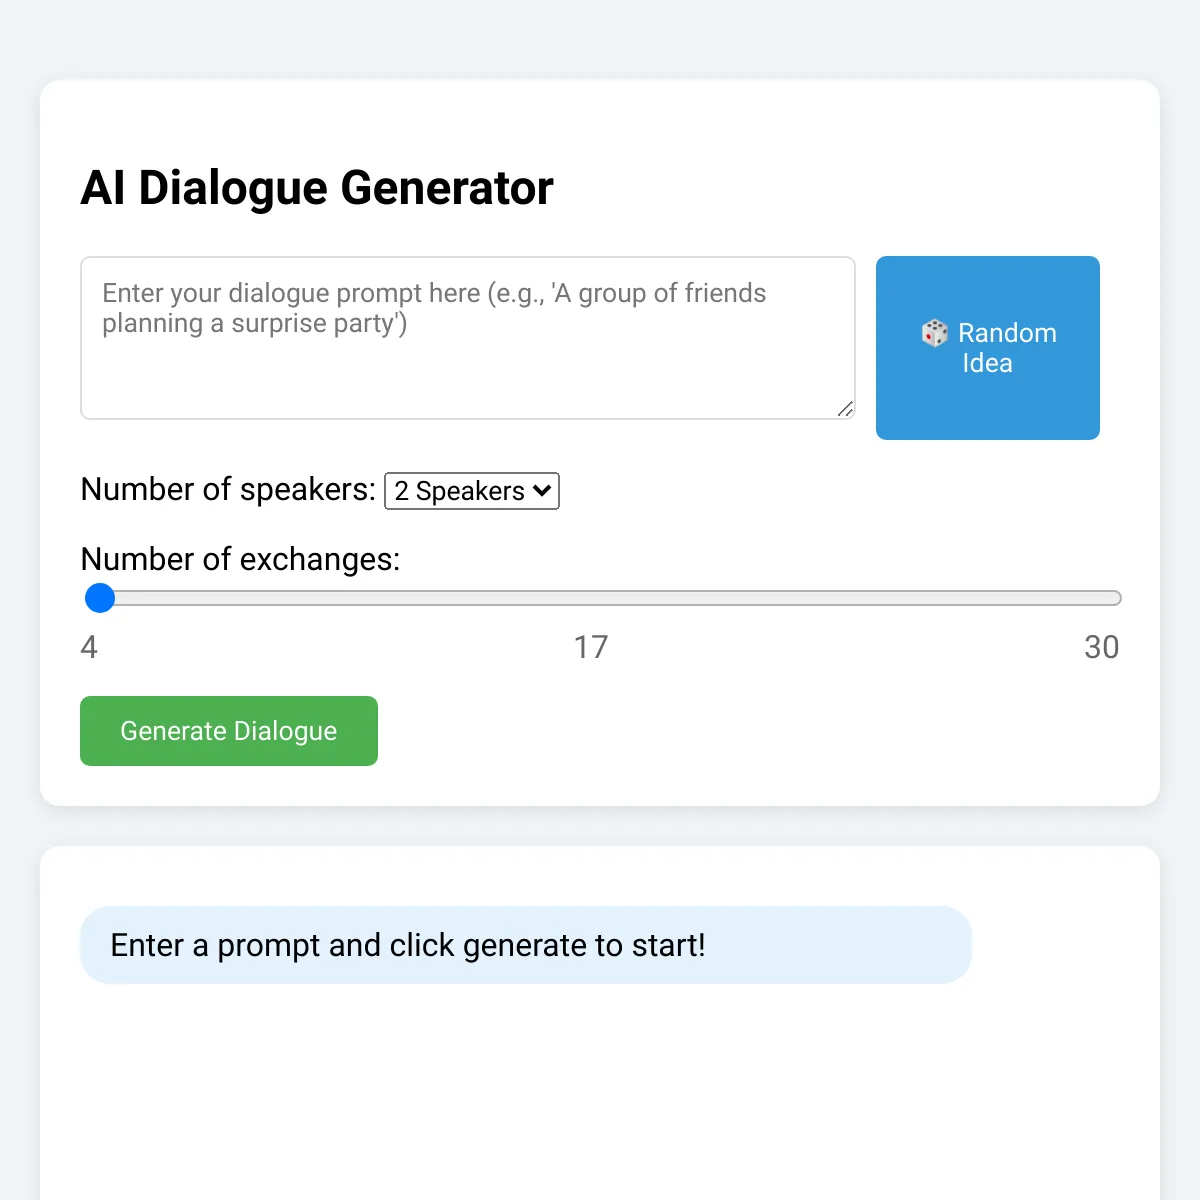Click the placeholder text in prompt box

click(434, 308)
